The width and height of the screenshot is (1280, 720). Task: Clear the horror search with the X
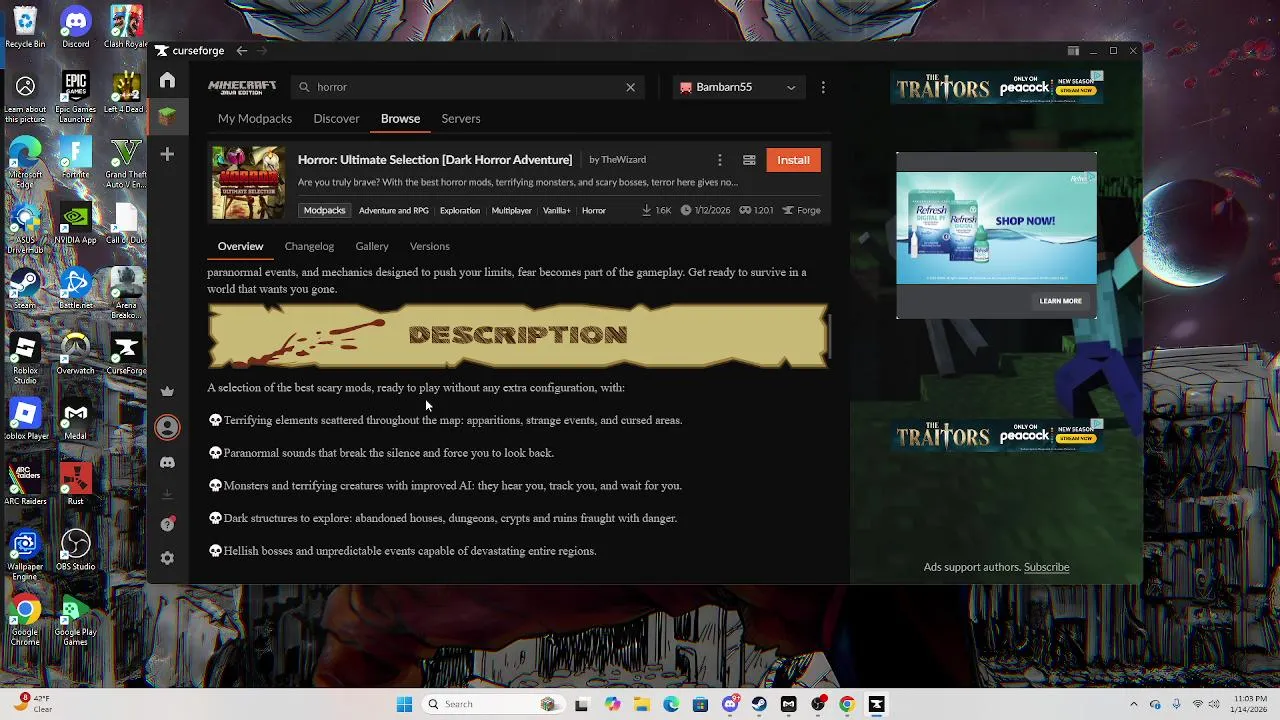(630, 87)
